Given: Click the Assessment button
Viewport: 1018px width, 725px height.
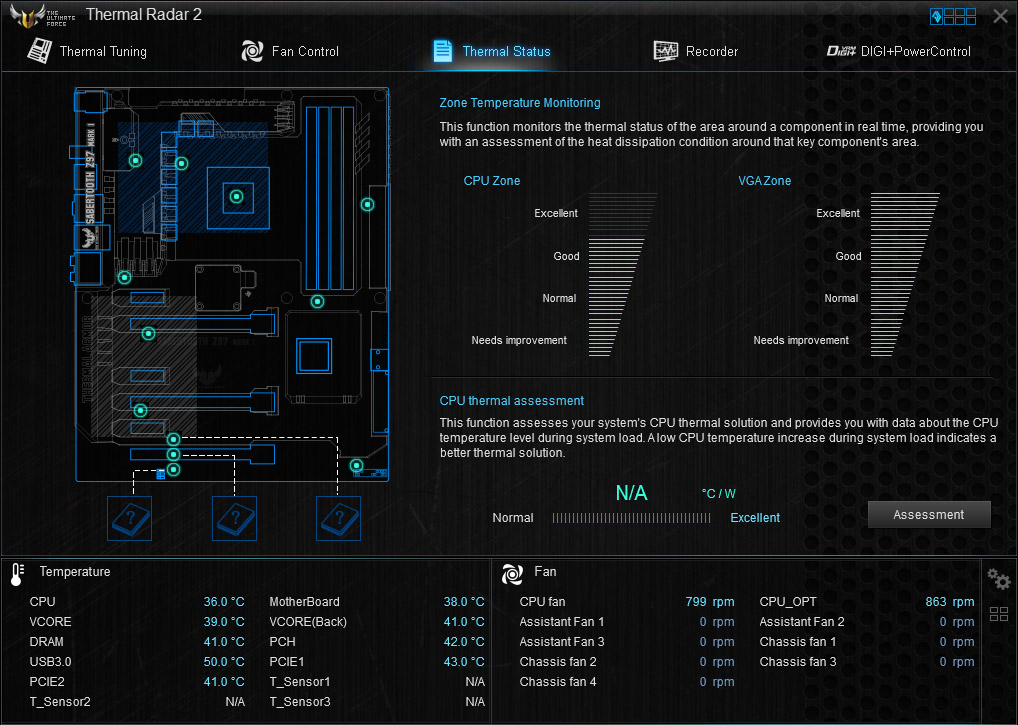Looking at the screenshot, I should (929, 515).
